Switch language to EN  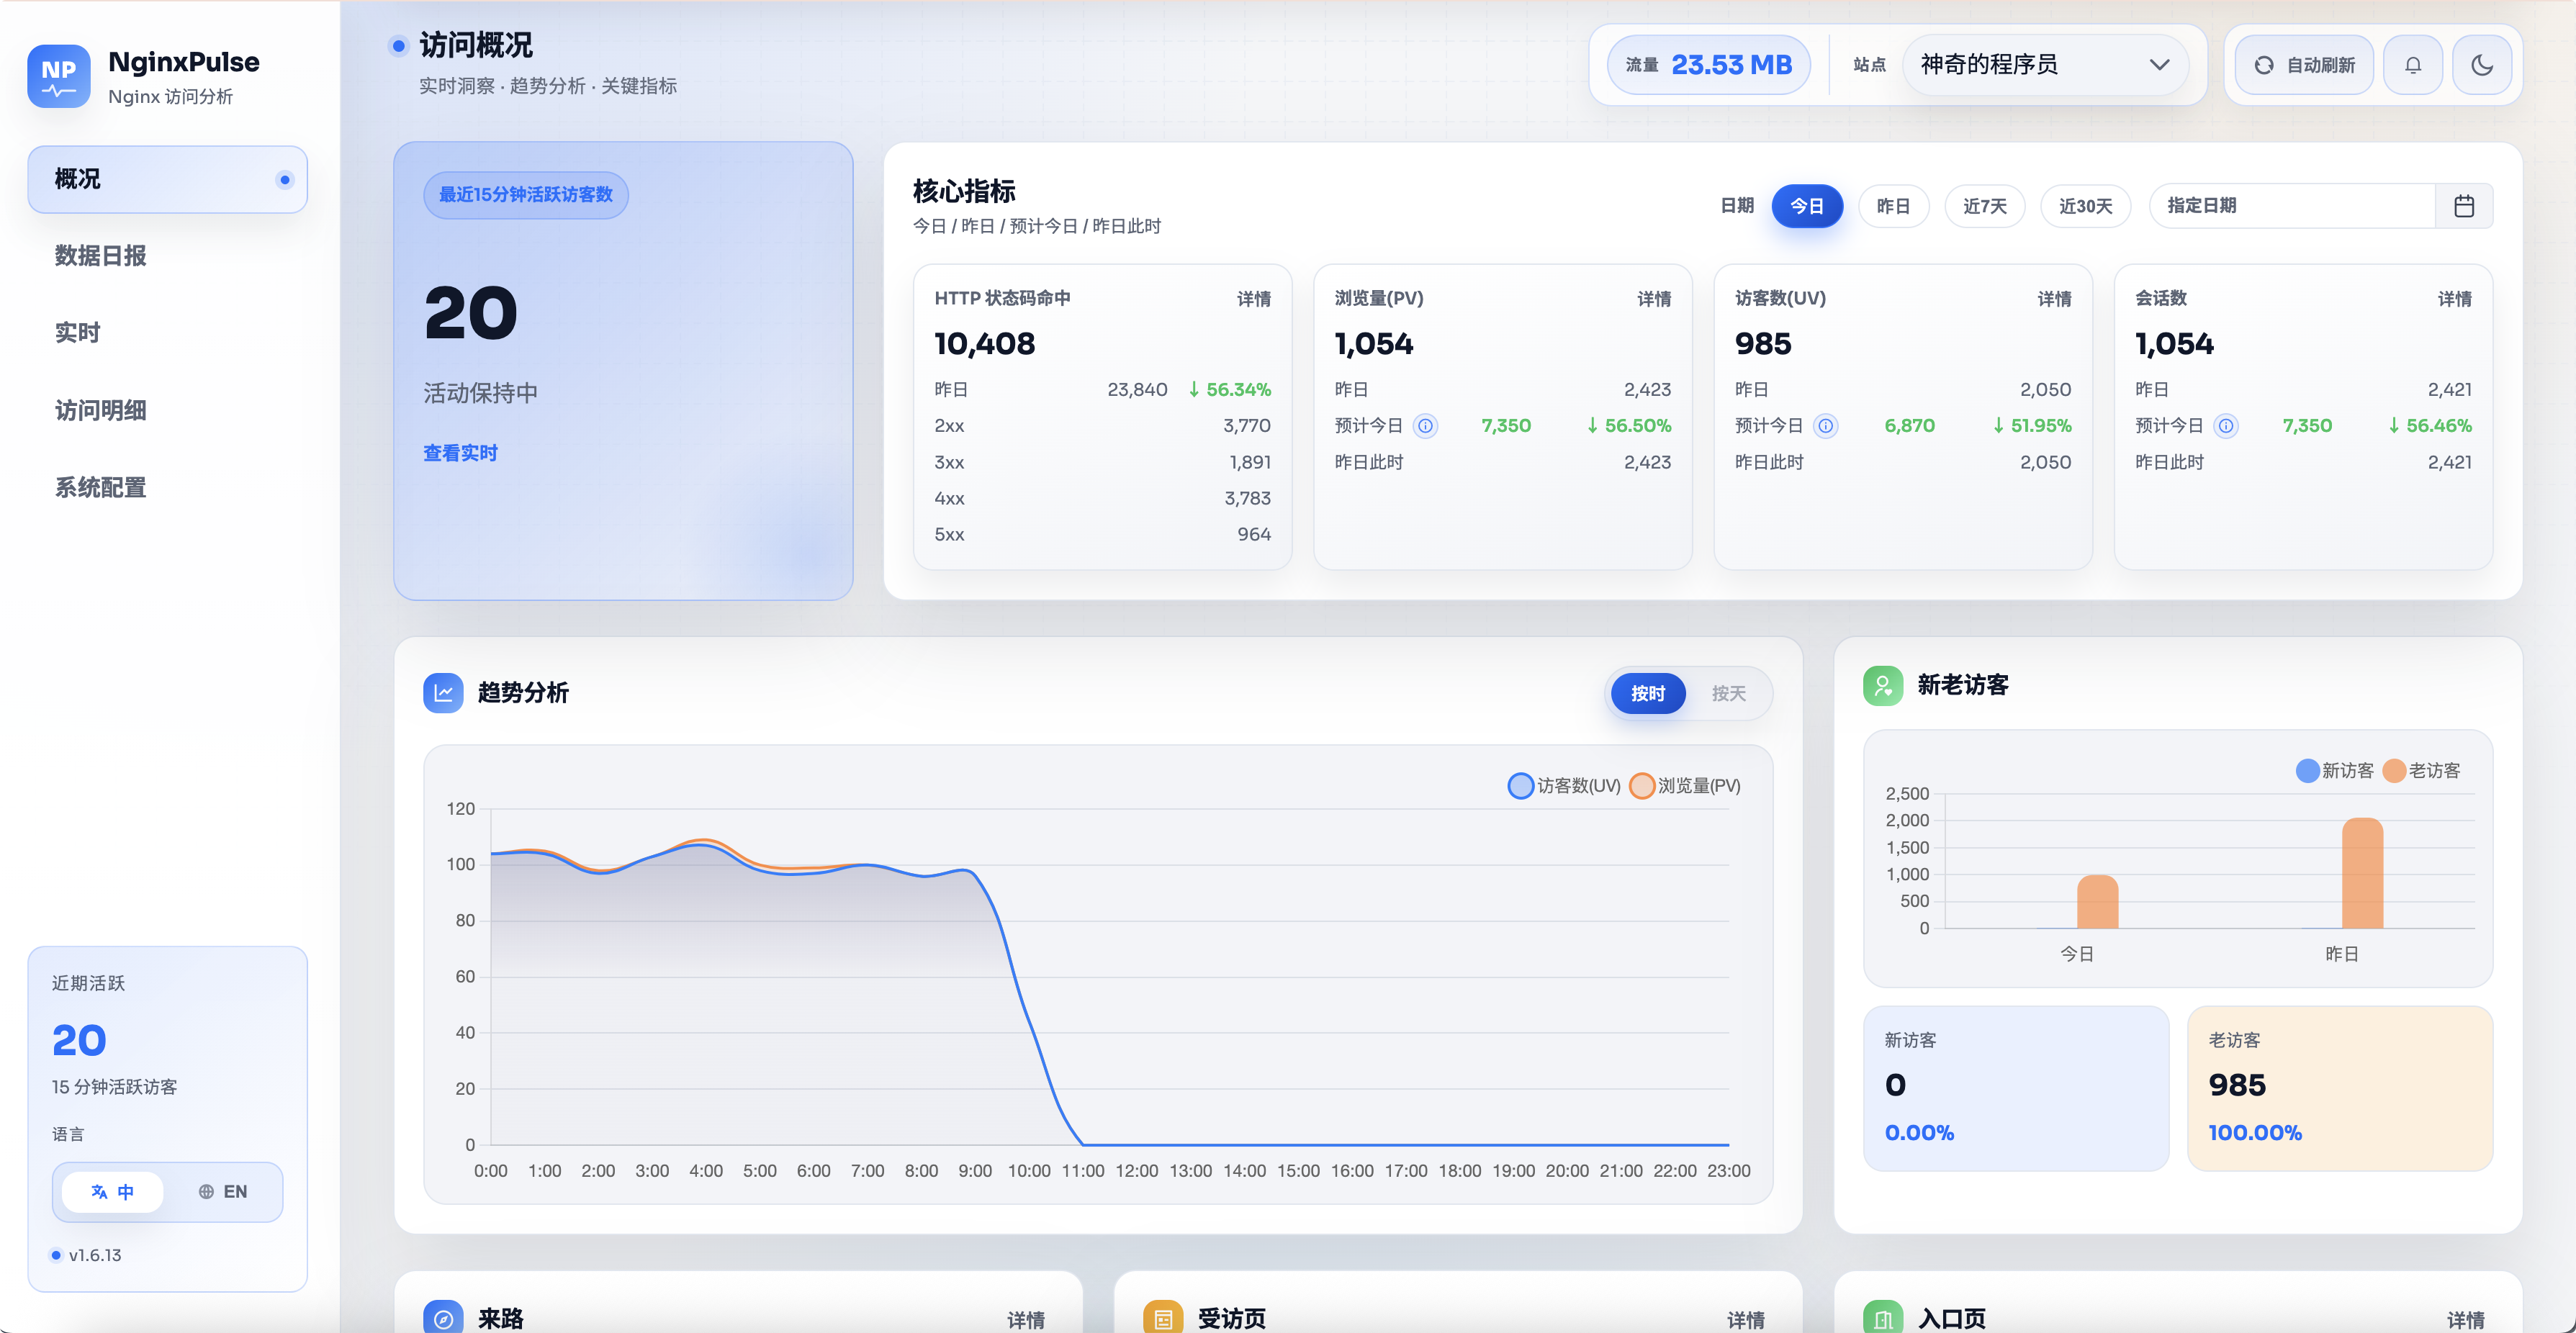pyautogui.click(x=223, y=1191)
